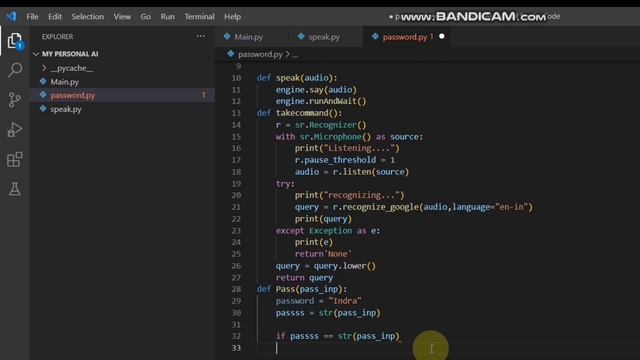Image resolution: width=640 pixels, height=360 pixels.
Task: Click Python file icon in breadcrumb
Action: pyautogui.click(x=231, y=54)
